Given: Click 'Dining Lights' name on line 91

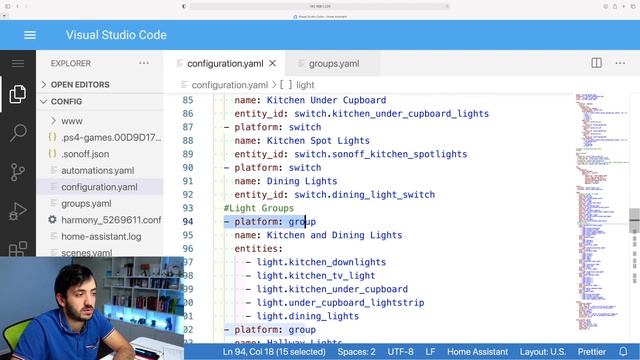Looking at the screenshot, I should pyautogui.click(x=302, y=181).
